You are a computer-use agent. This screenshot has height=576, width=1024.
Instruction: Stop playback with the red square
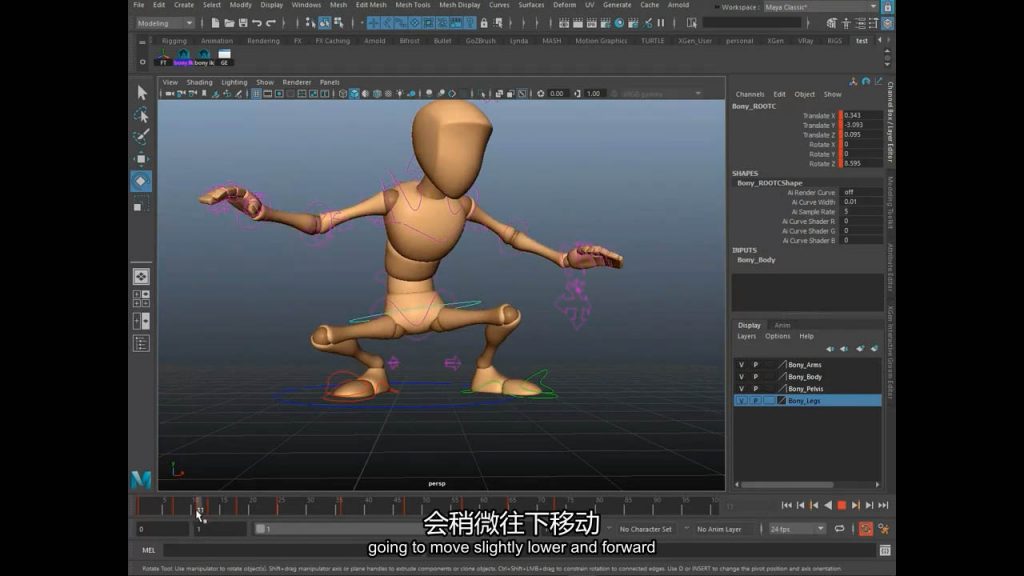842,505
